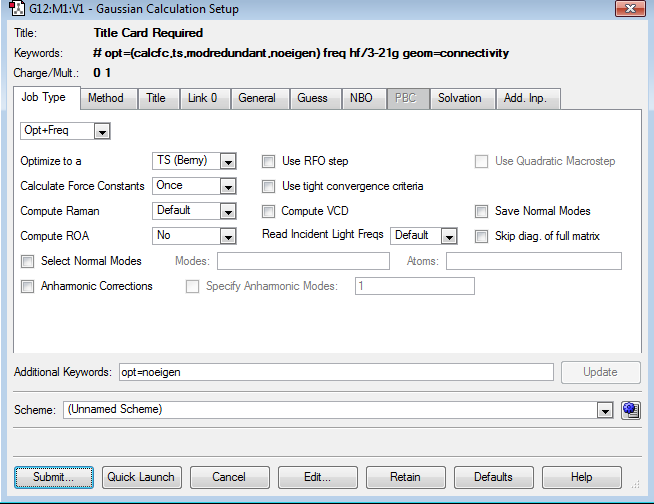
Task: Click the Retain button
Action: click(406, 477)
